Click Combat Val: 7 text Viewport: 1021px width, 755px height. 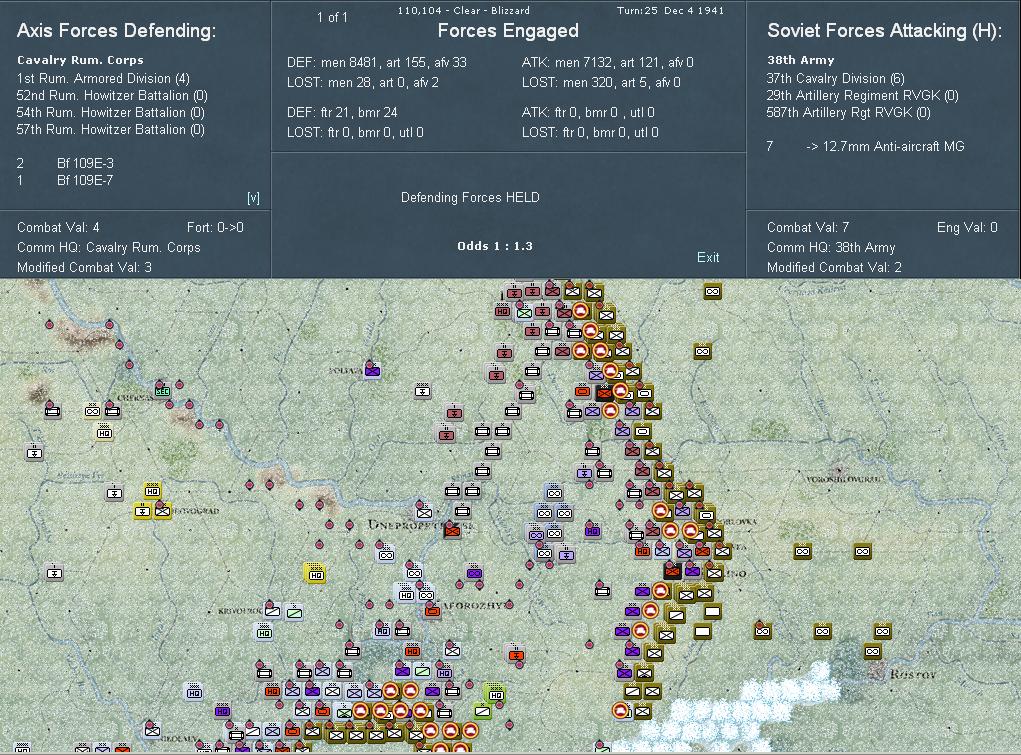coord(807,227)
